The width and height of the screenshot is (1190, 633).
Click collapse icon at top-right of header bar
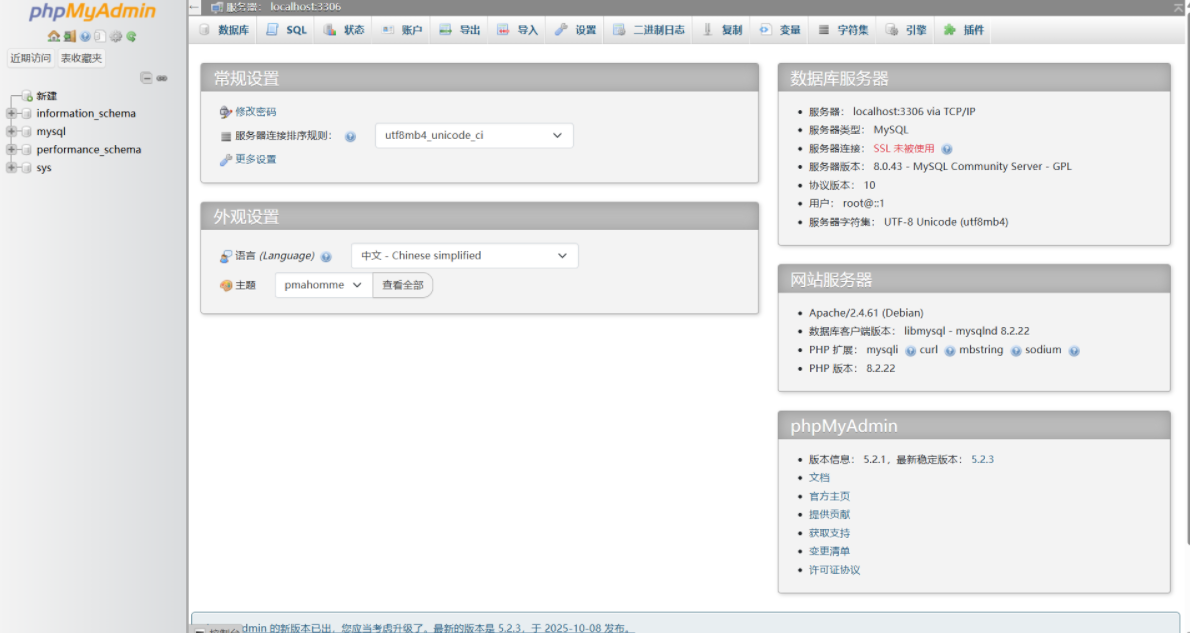coord(1179,7)
